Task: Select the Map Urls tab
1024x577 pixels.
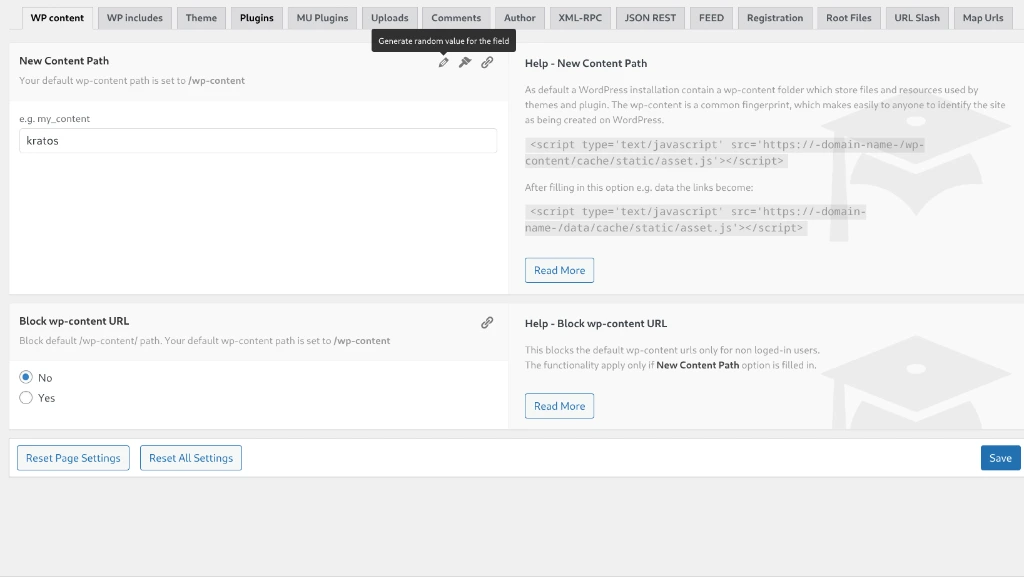Action: pos(983,18)
